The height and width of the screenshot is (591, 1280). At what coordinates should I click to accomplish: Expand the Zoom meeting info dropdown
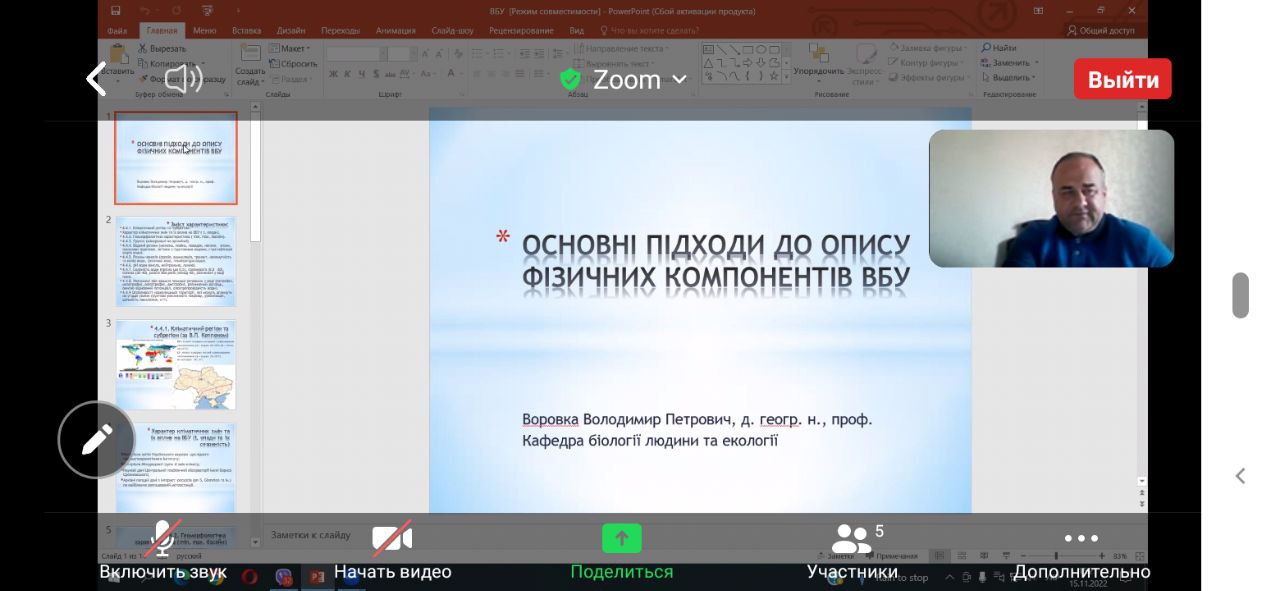(625, 80)
